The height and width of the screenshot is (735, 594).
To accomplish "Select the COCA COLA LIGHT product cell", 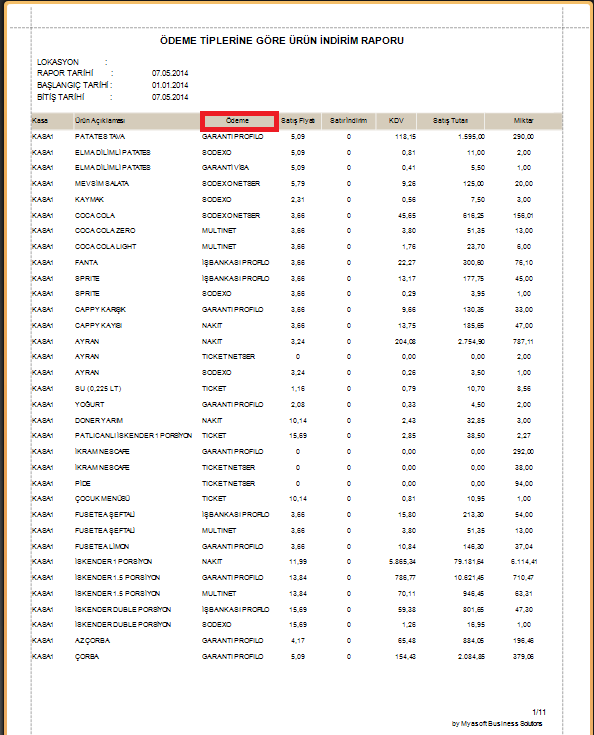I will (105, 247).
